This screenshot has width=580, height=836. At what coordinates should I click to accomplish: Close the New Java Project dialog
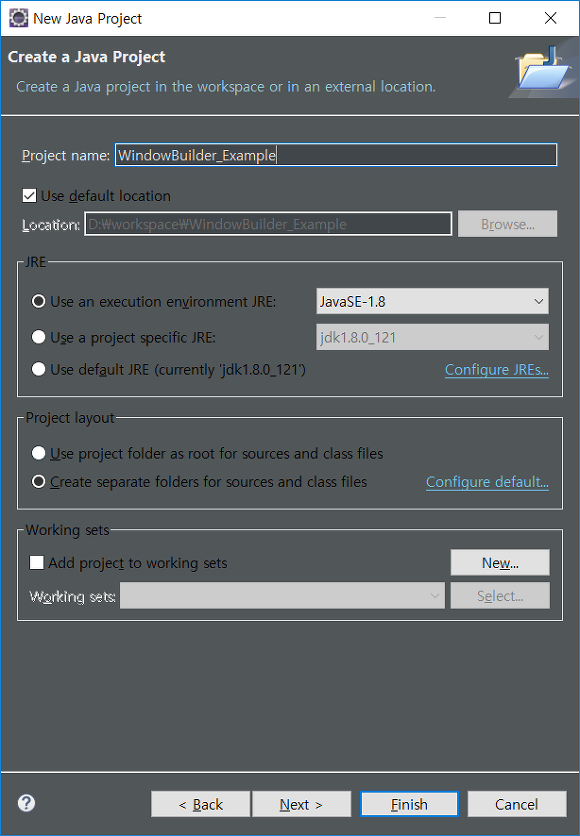[x=551, y=18]
